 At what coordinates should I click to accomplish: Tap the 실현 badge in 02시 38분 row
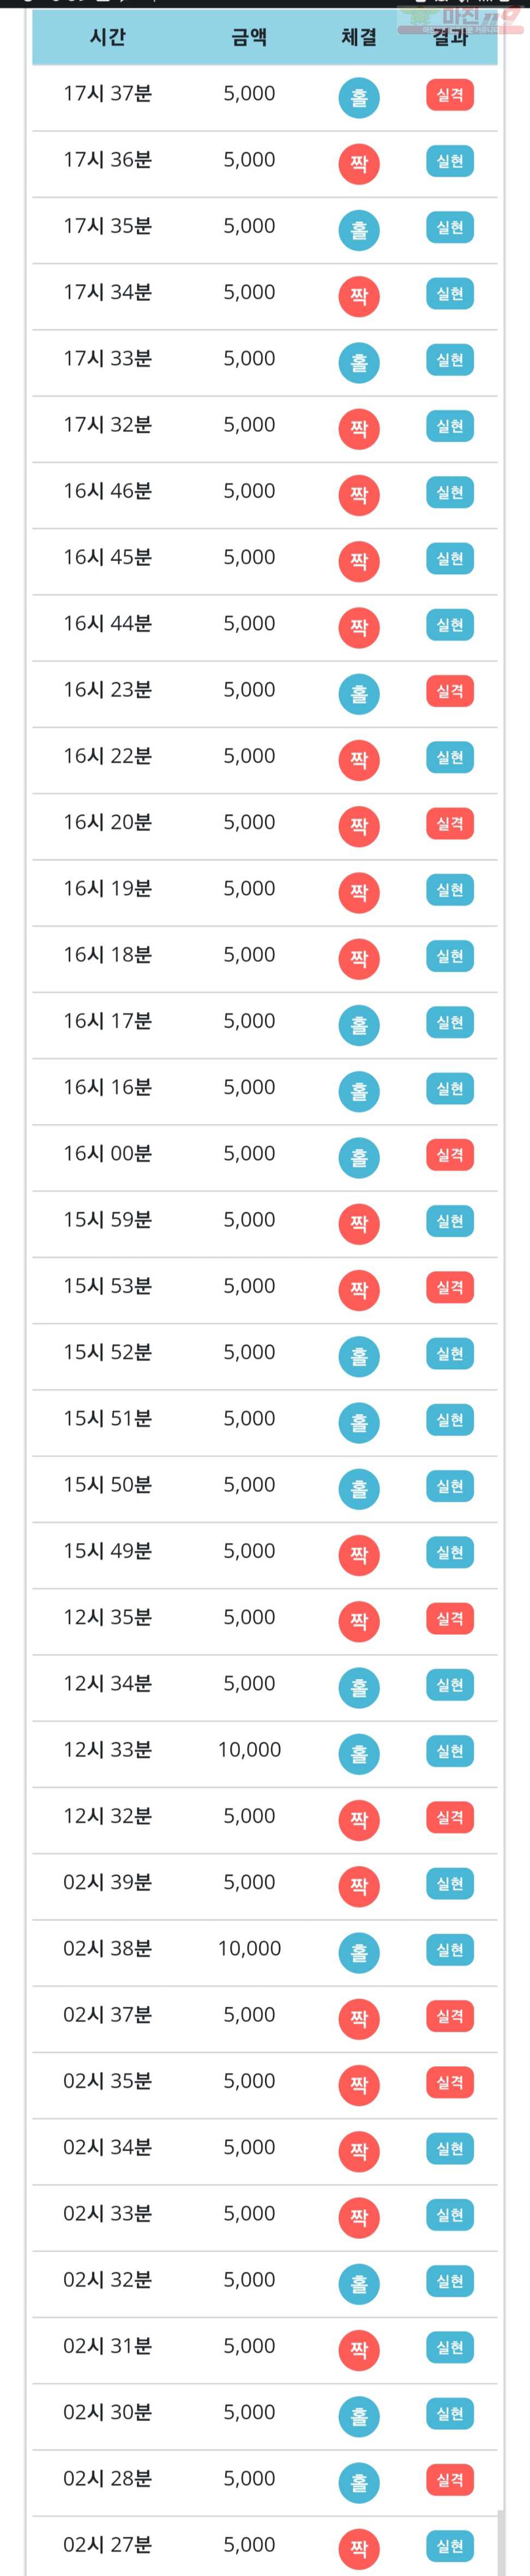click(x=450, y=1949)
